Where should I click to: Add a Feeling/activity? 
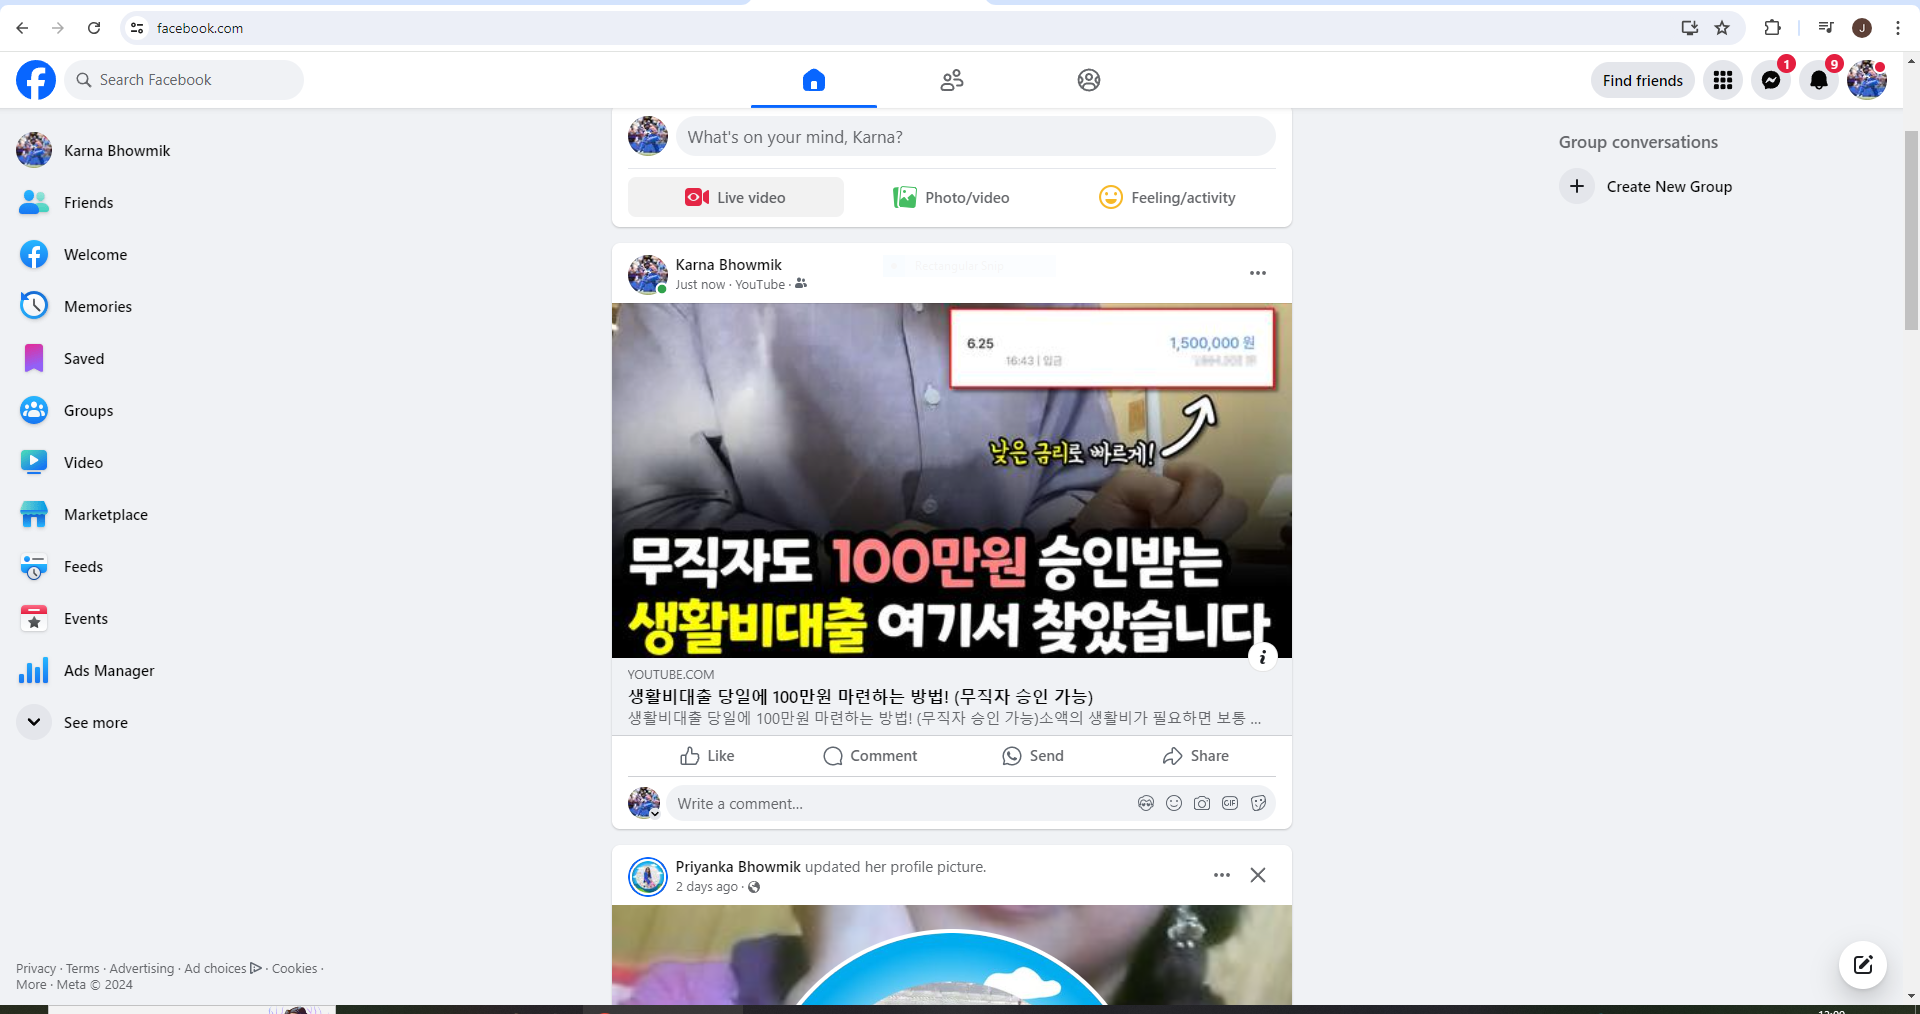[1168, 197]
